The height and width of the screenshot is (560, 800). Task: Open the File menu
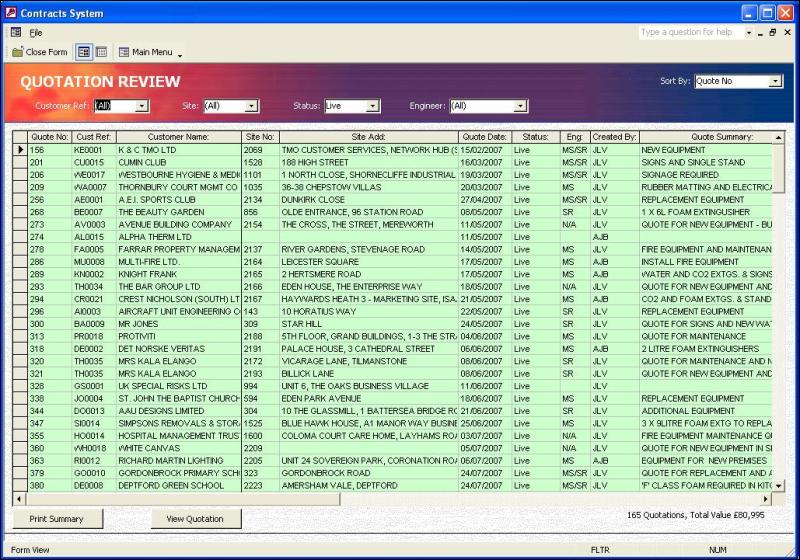pyautogui.click(x=36, y=32)
